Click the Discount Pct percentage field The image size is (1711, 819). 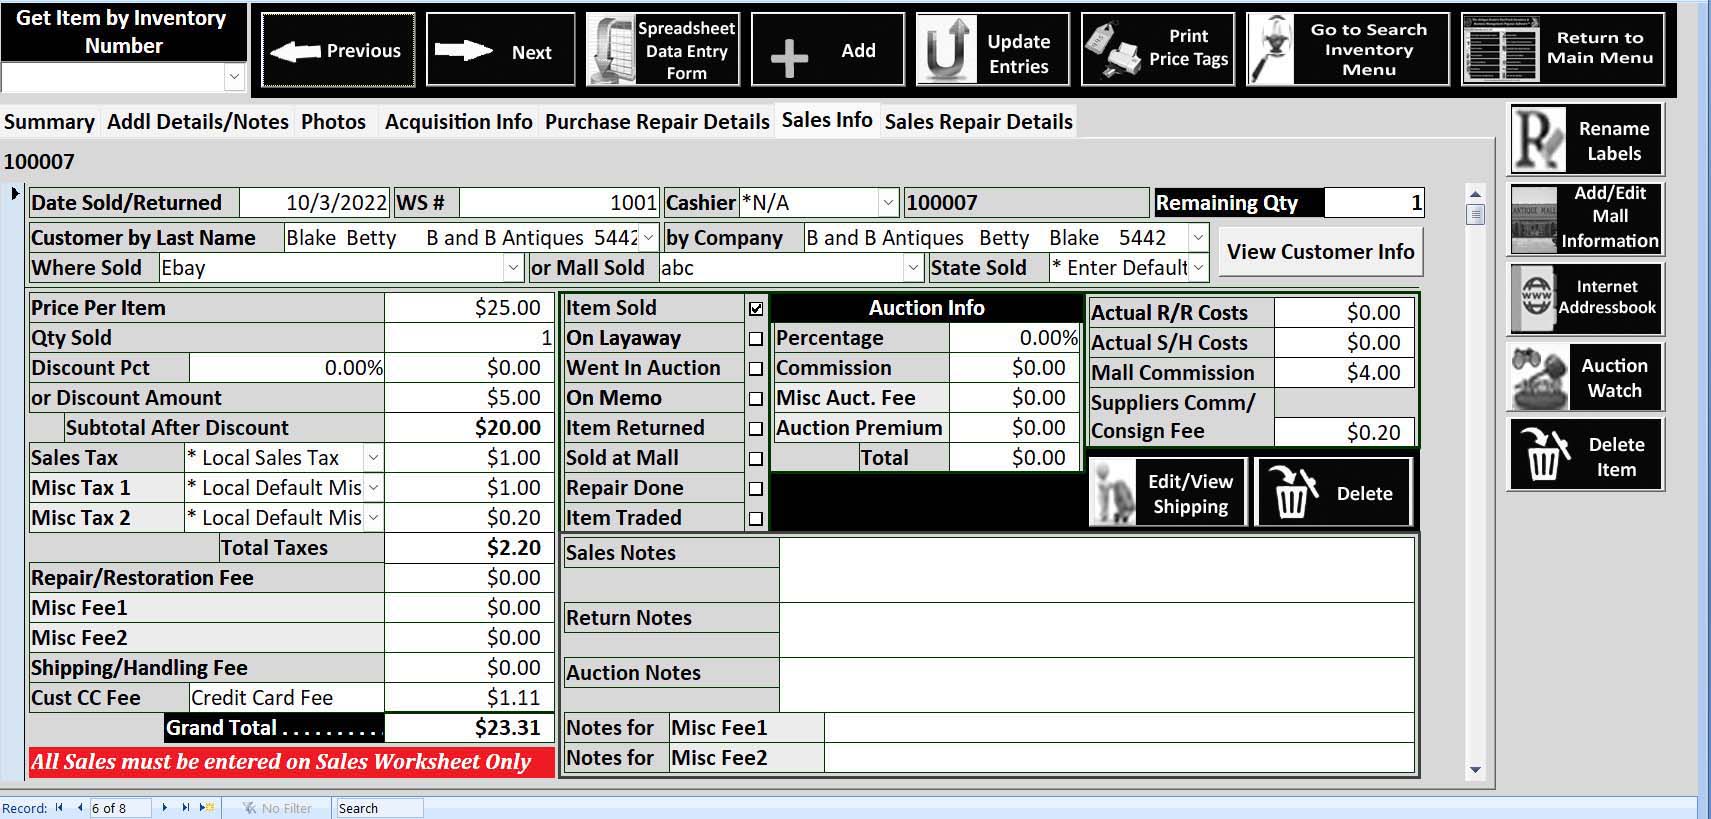(287, 368)
